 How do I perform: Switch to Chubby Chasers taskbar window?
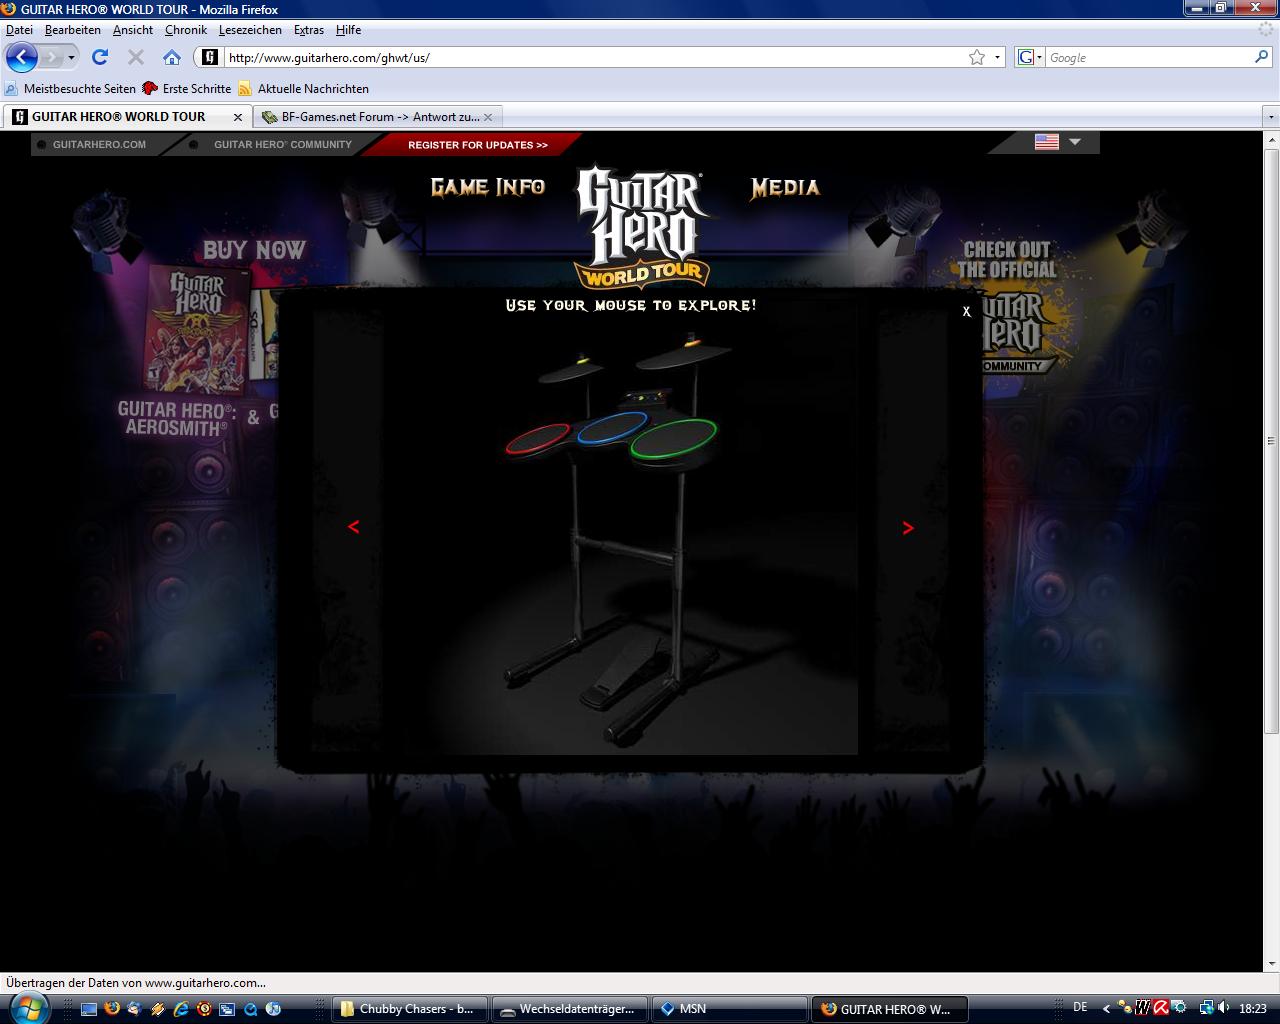click(x=410, y=1009)
